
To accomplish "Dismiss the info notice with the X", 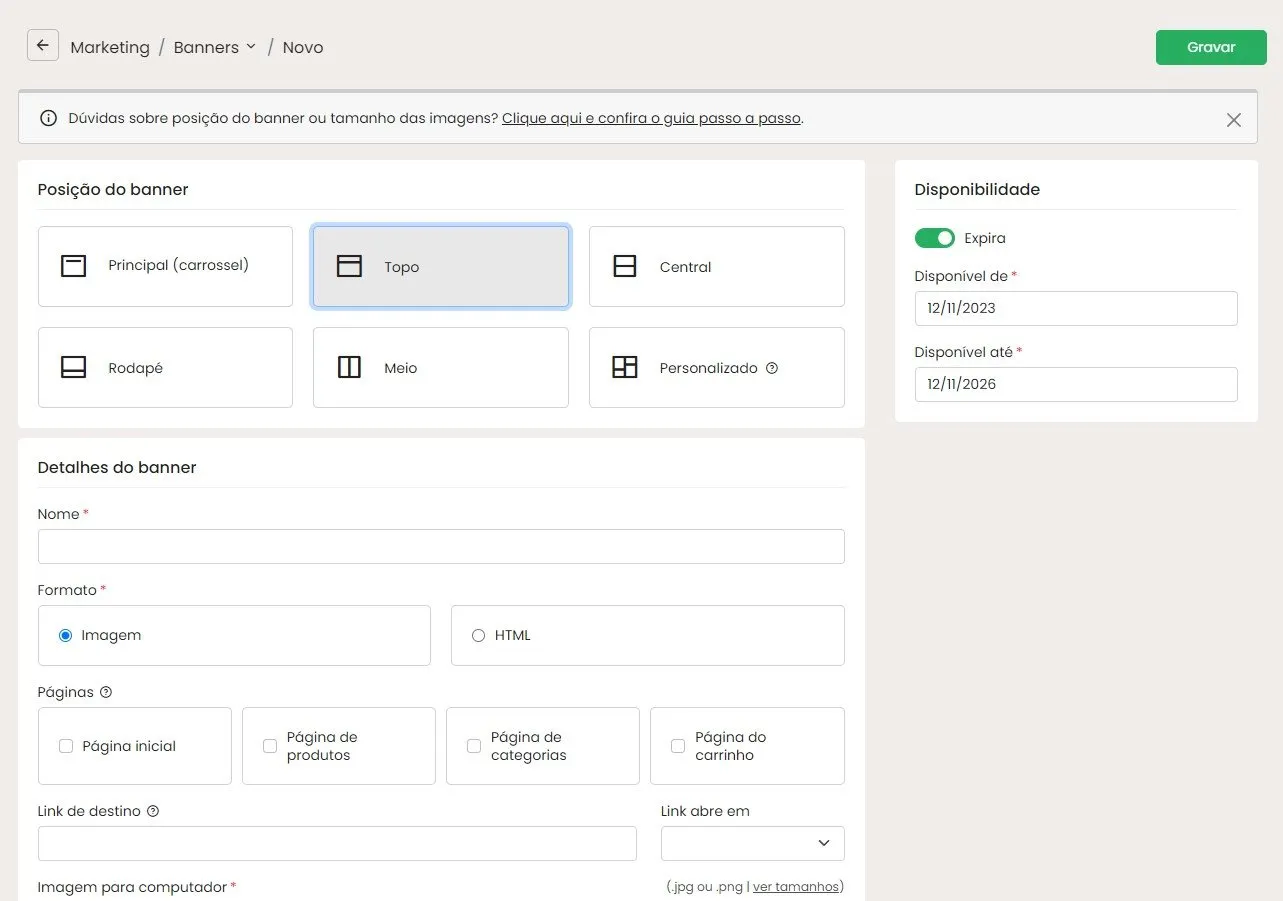I will [x=1234, y=120].
